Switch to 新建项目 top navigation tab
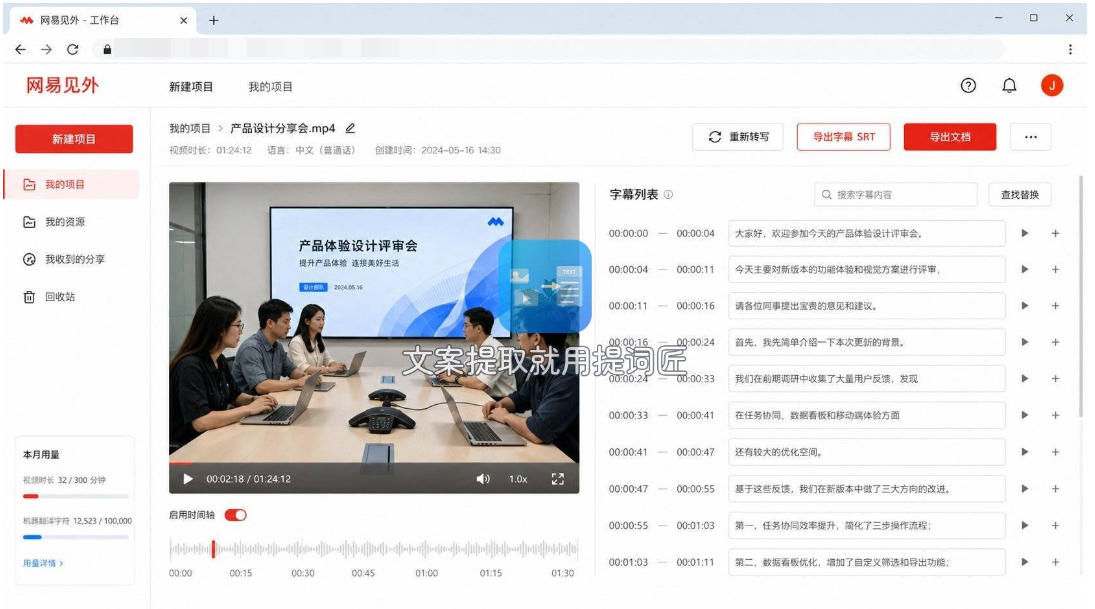The height and width of the screenshot is (609, 1095). (191, 87)
